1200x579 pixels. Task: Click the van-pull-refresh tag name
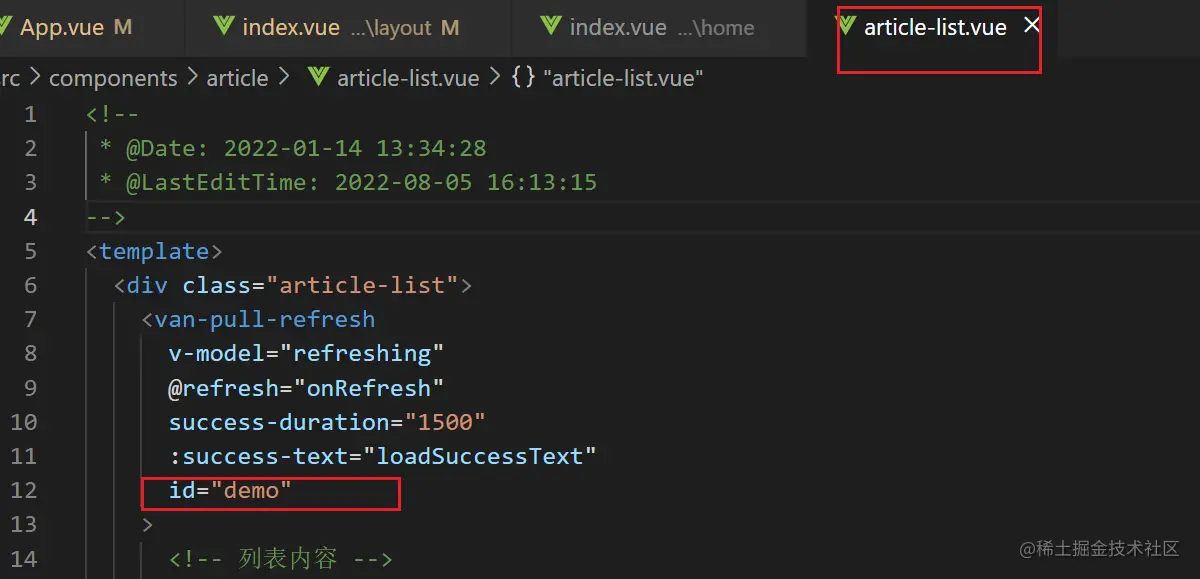click(265, 319)
